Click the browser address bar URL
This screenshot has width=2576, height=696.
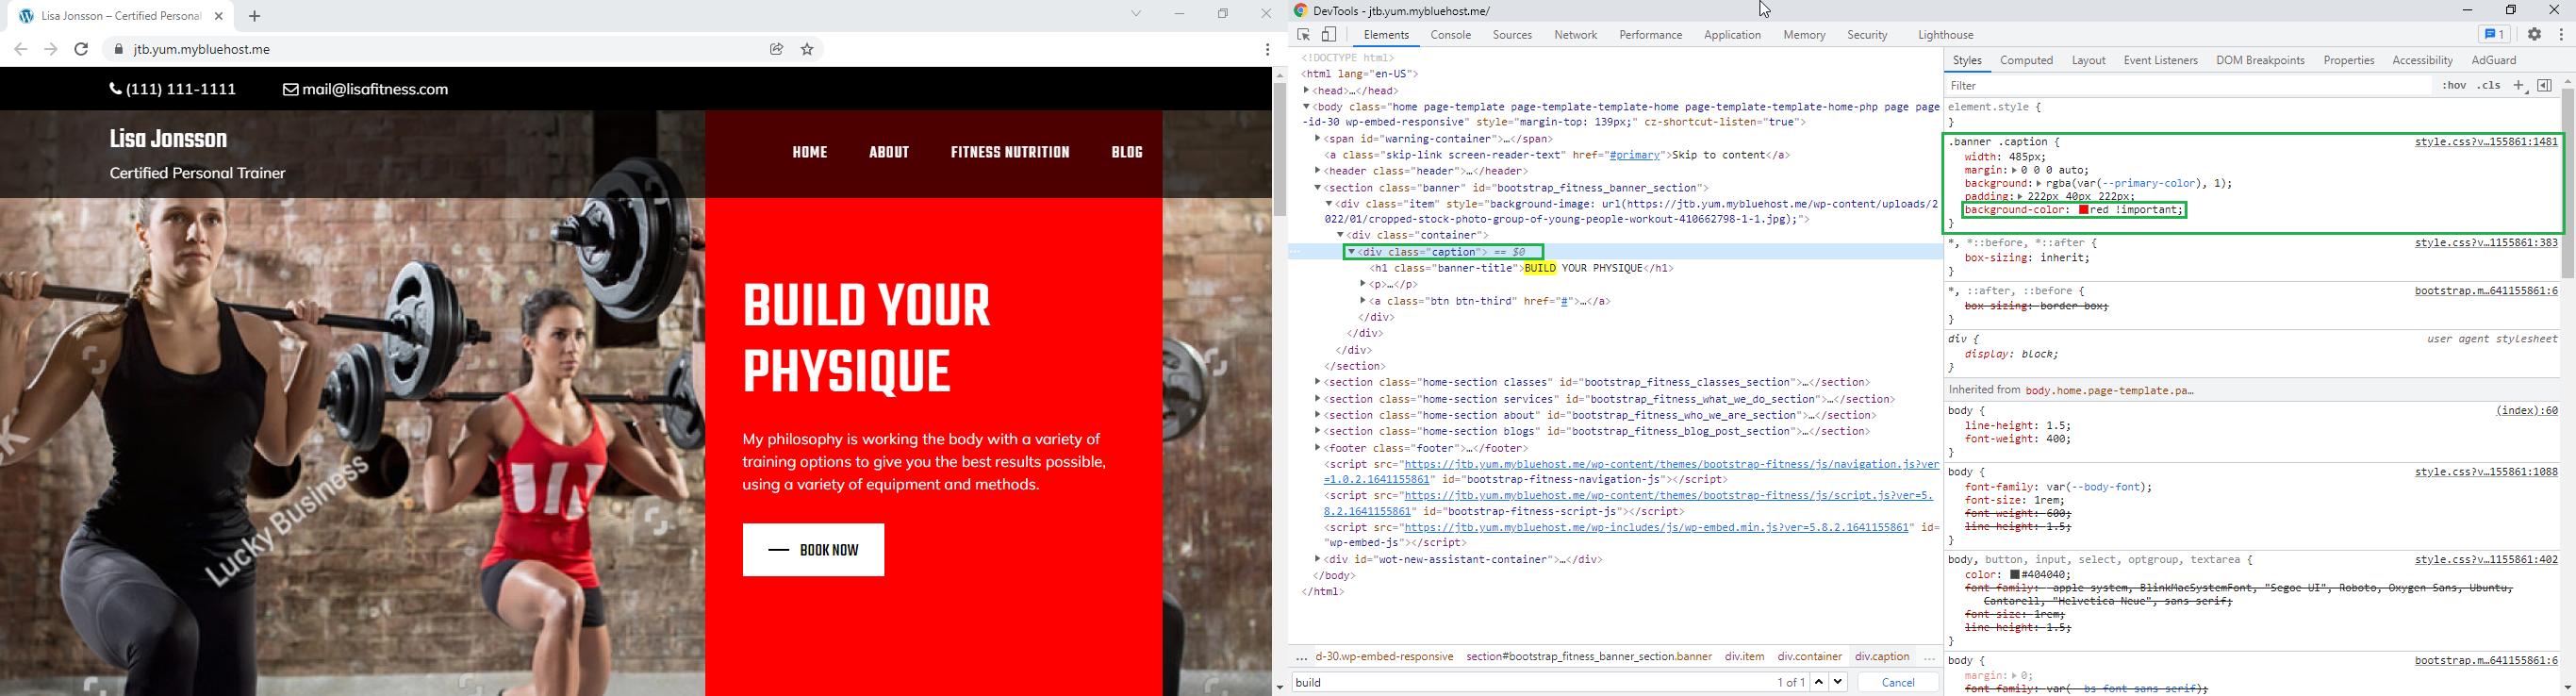203,50
